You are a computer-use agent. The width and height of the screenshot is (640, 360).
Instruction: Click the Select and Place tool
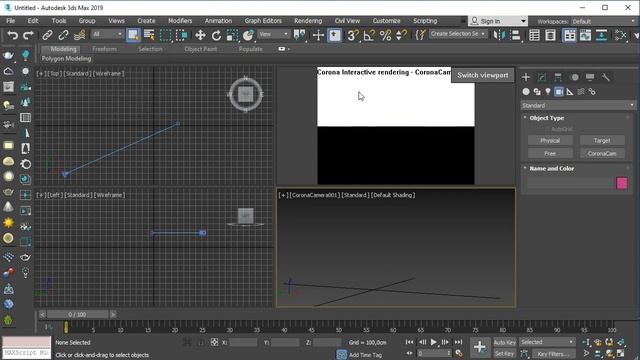[248, 36]
